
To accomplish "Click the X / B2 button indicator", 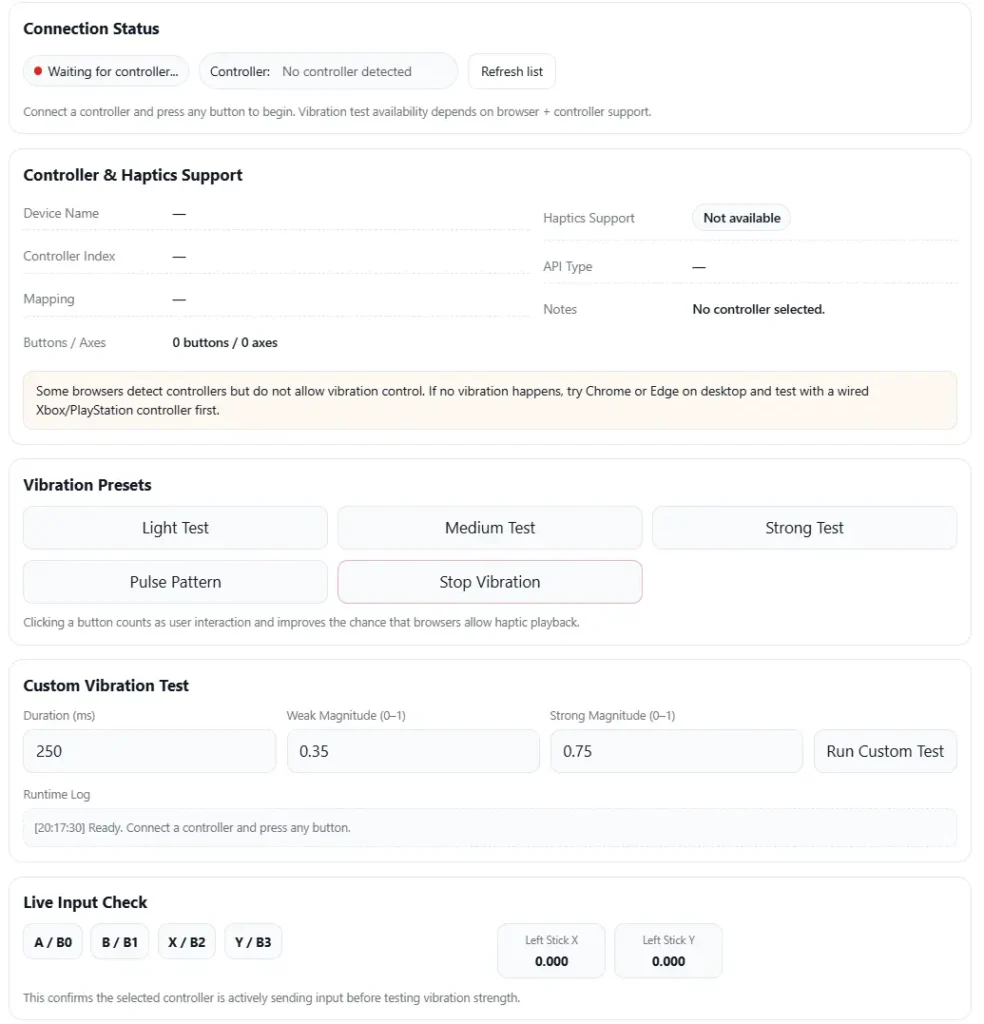I will (x=187, y=942).
